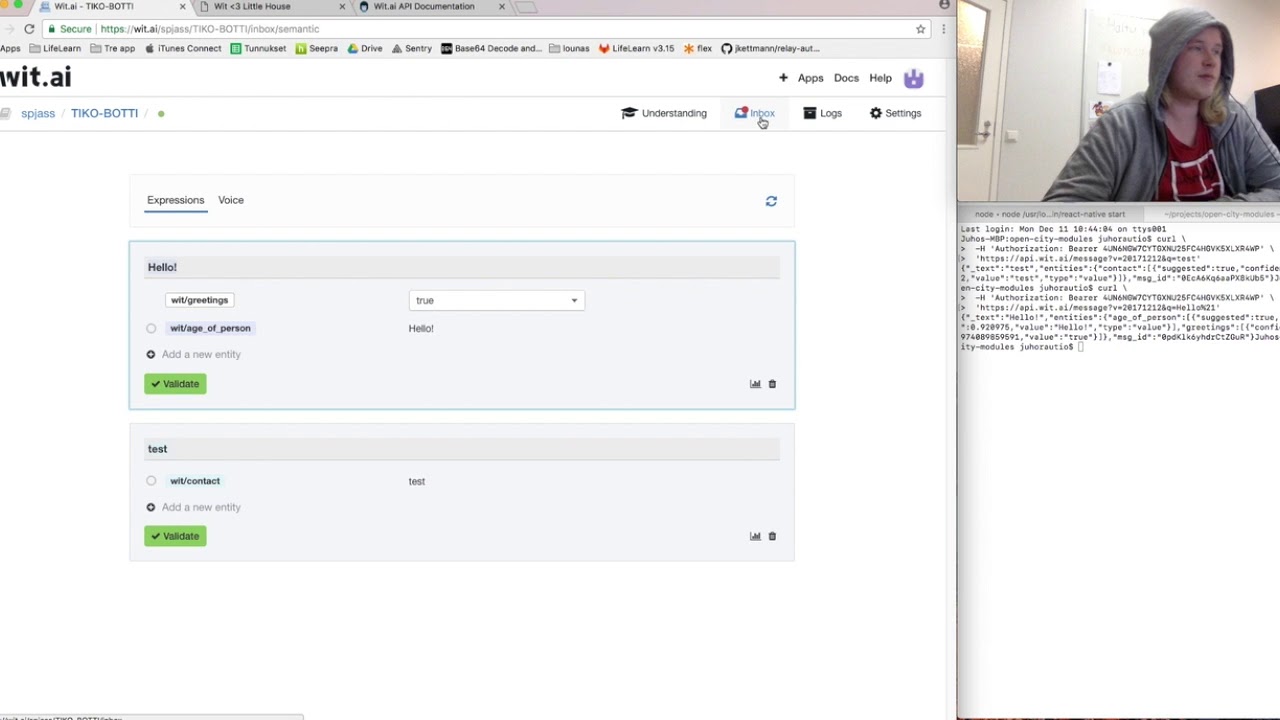Go to TIKO-BOTTI breadcrumb link
The width and height of the screenshot is (1280, 720).
pyautogui.click(x=104, y=113)
